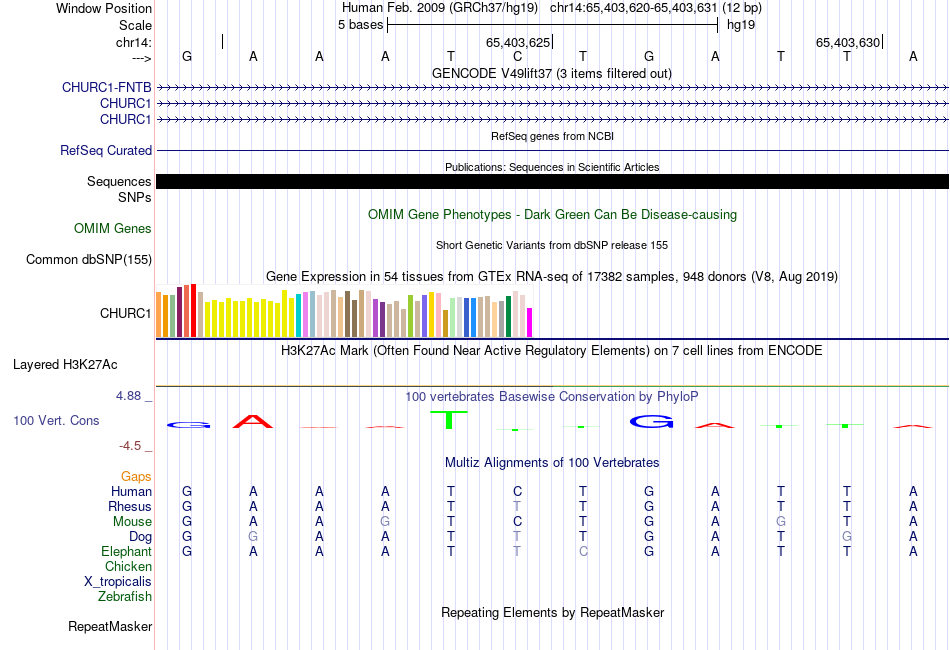The image size is (950, 650).
Task: Click the Human Feb. 2009 (GRCh37/hg19) text
Action: point(440,8)
